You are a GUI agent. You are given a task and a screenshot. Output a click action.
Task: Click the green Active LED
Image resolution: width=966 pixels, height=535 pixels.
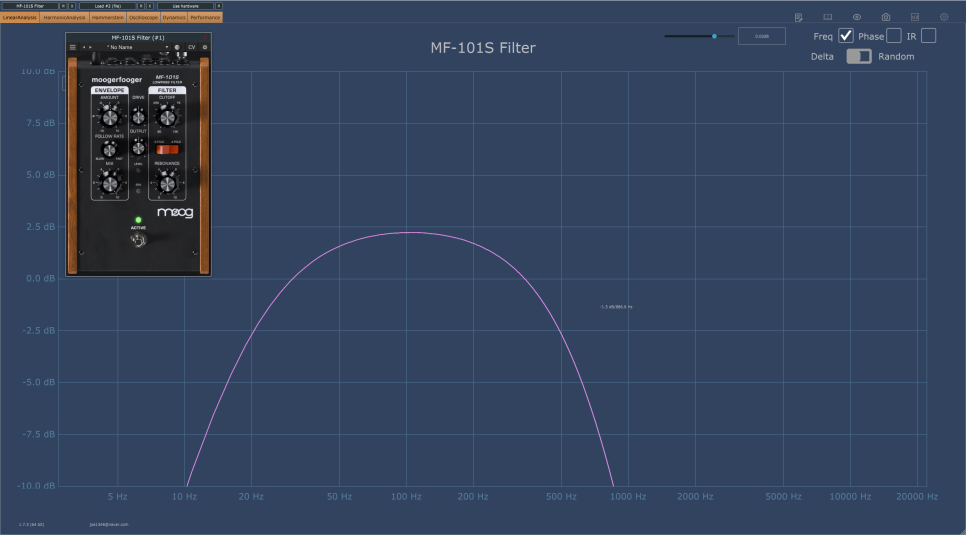pos(139,220)
